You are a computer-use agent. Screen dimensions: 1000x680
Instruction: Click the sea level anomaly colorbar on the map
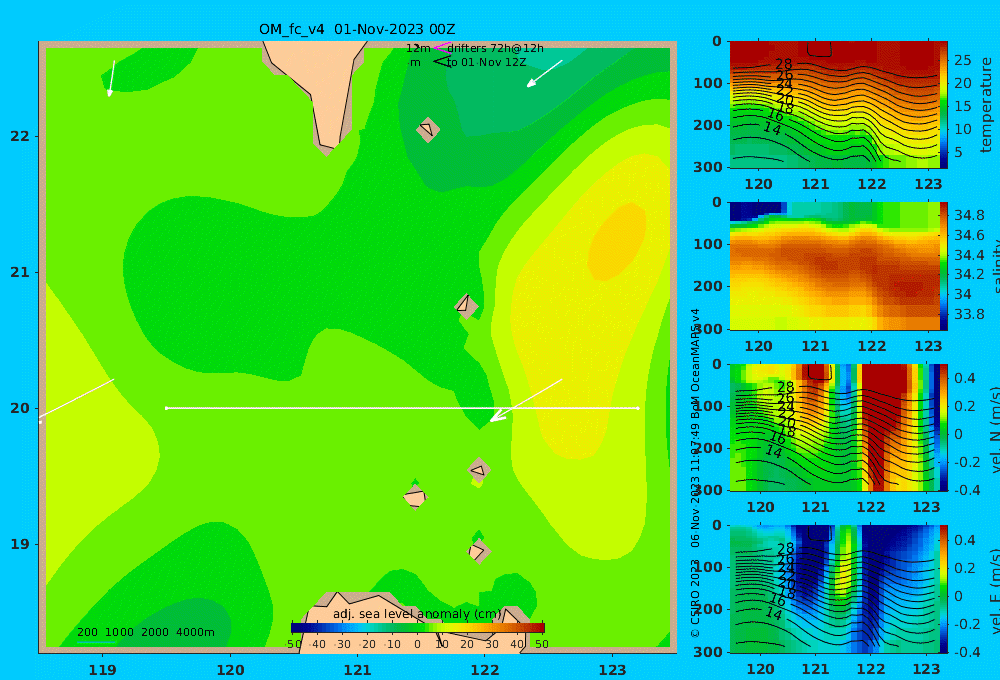418,628
